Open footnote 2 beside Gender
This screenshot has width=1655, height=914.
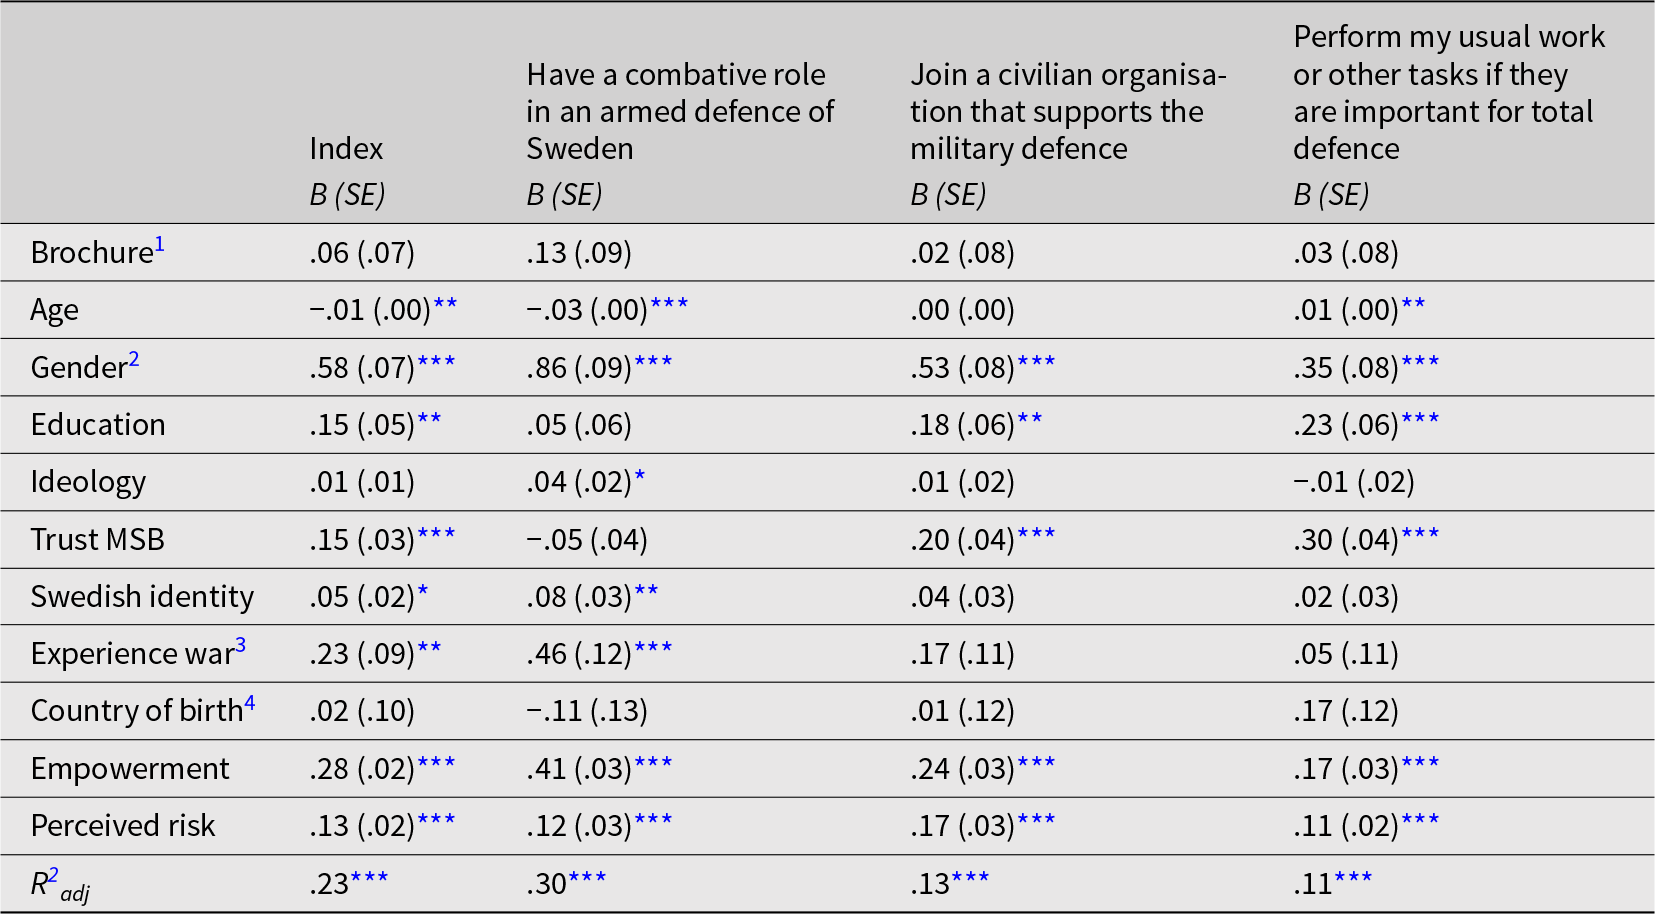(x=134, y=359)
